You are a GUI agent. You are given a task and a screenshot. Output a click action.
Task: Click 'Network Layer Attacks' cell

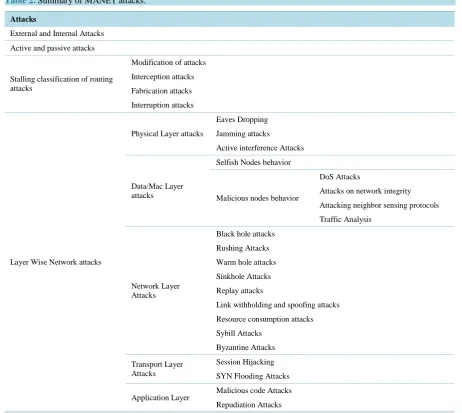coord(155,290)
